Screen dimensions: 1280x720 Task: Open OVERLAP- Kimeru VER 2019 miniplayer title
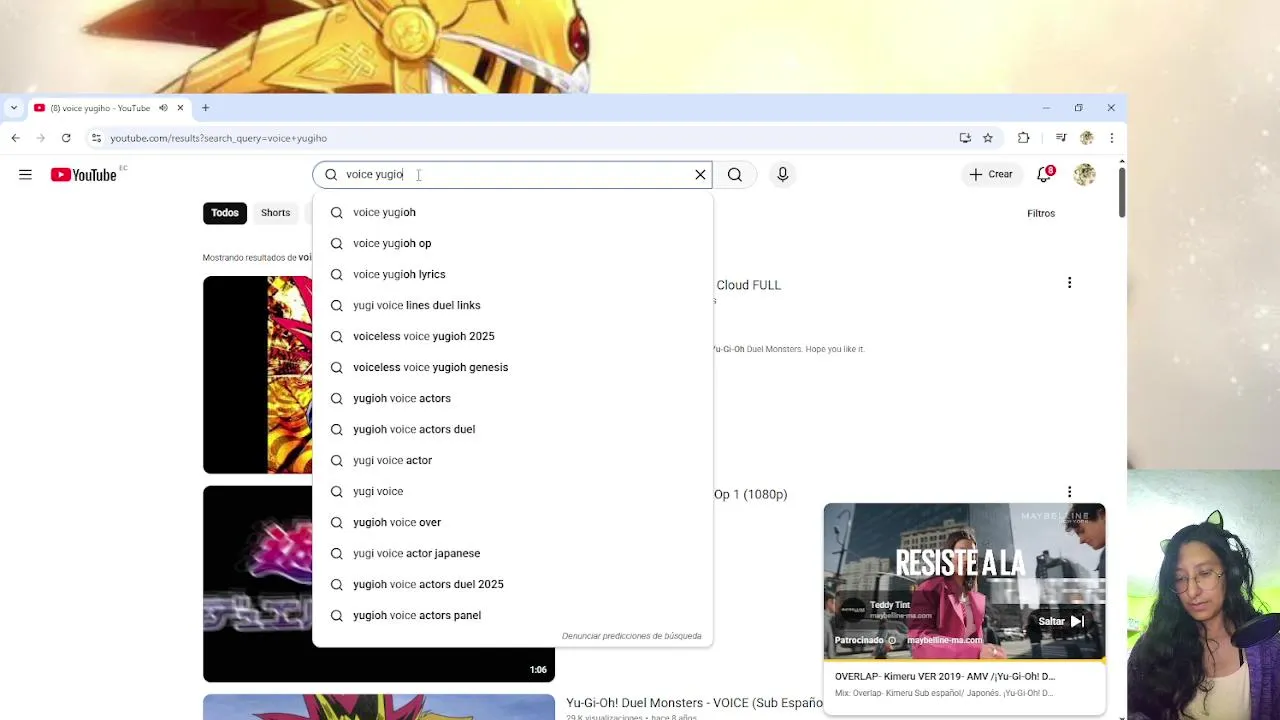coord(945,676)
